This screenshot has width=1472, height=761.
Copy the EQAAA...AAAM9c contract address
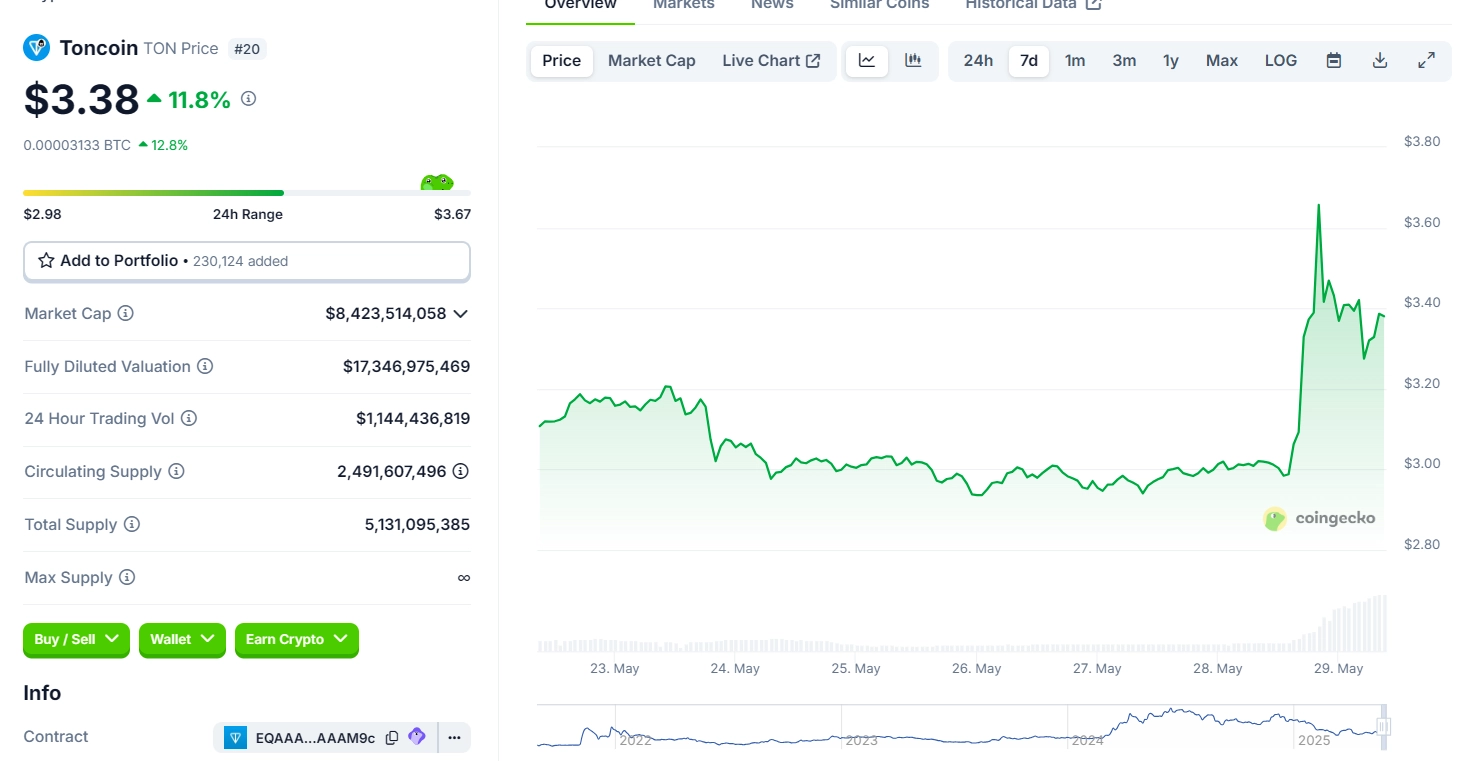[392, 738]
